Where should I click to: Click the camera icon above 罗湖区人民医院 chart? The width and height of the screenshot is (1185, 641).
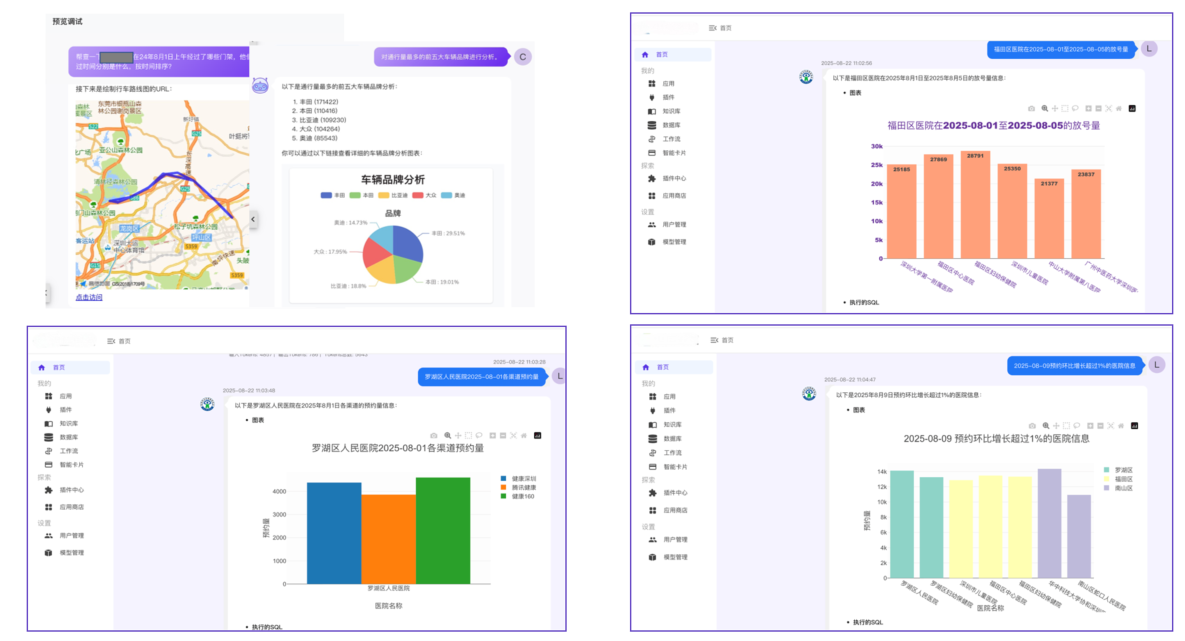pyautogui.click(x=434, y=435)
